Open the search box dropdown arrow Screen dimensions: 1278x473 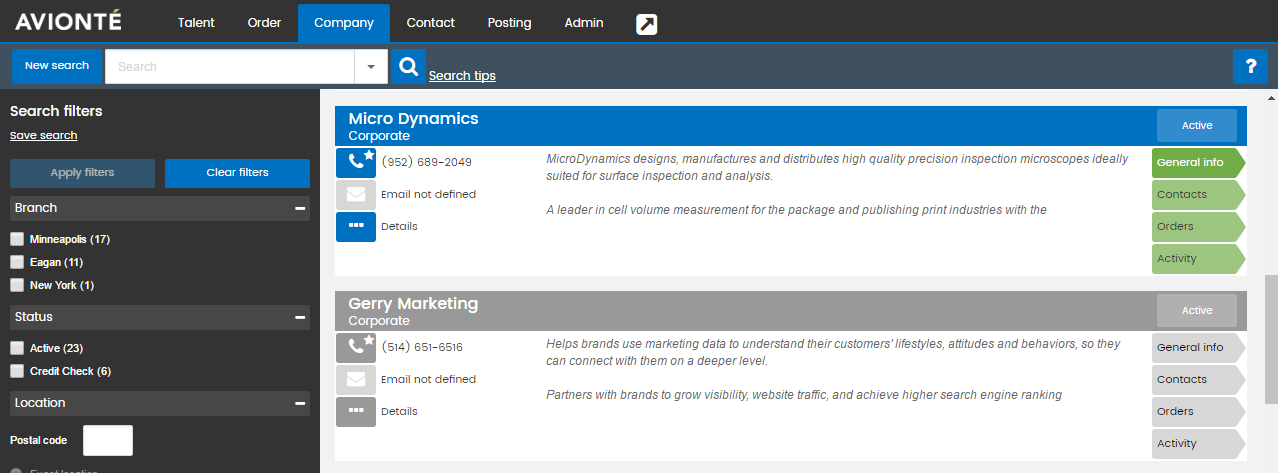[x=370, y=67]
